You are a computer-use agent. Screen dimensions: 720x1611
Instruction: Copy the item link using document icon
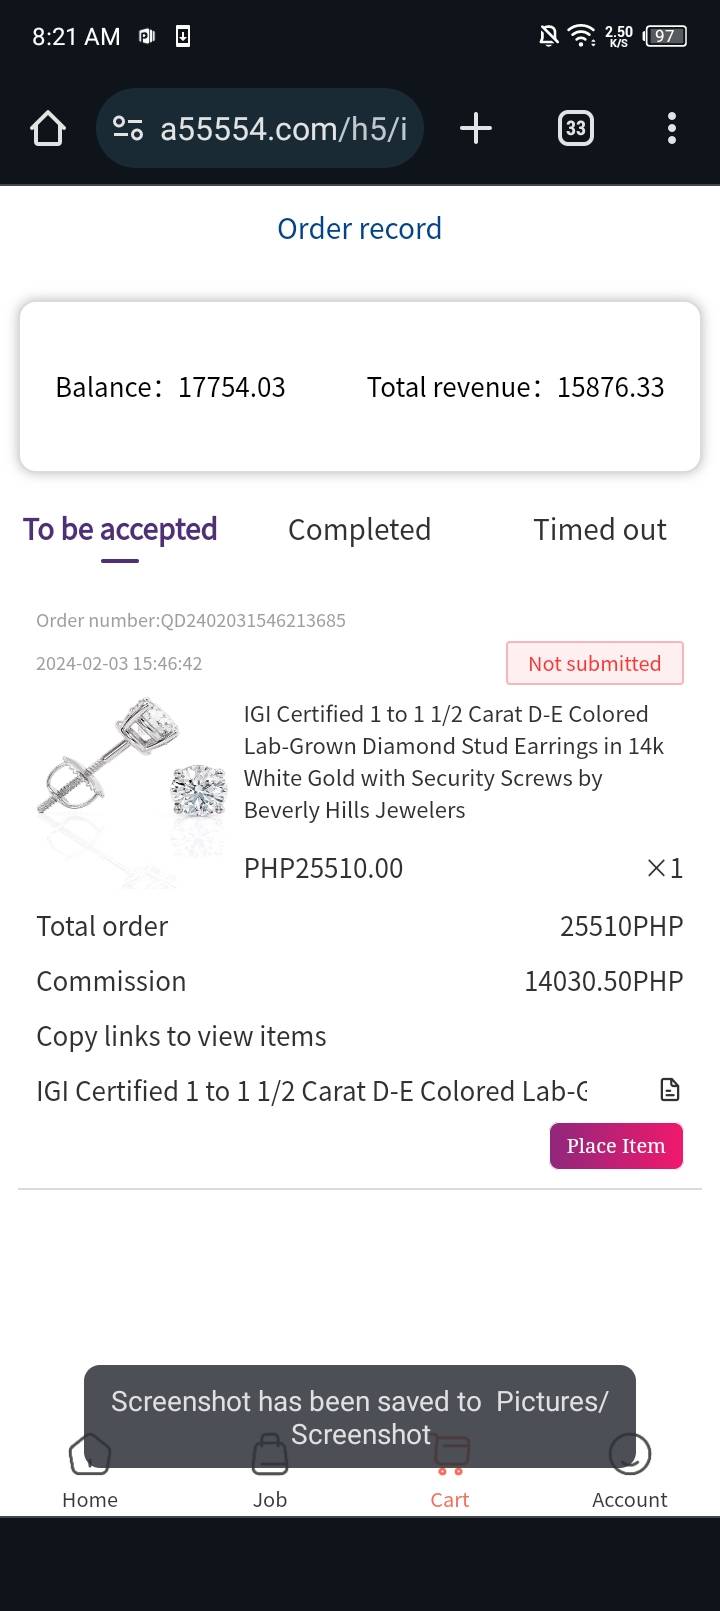coord(670,1090)
